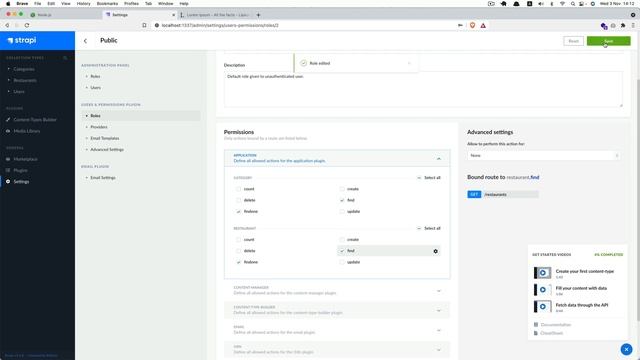Screen dimensions: 640x360
Task: Open Advanced Settings link in settings menu
Action: coord(107,149)
